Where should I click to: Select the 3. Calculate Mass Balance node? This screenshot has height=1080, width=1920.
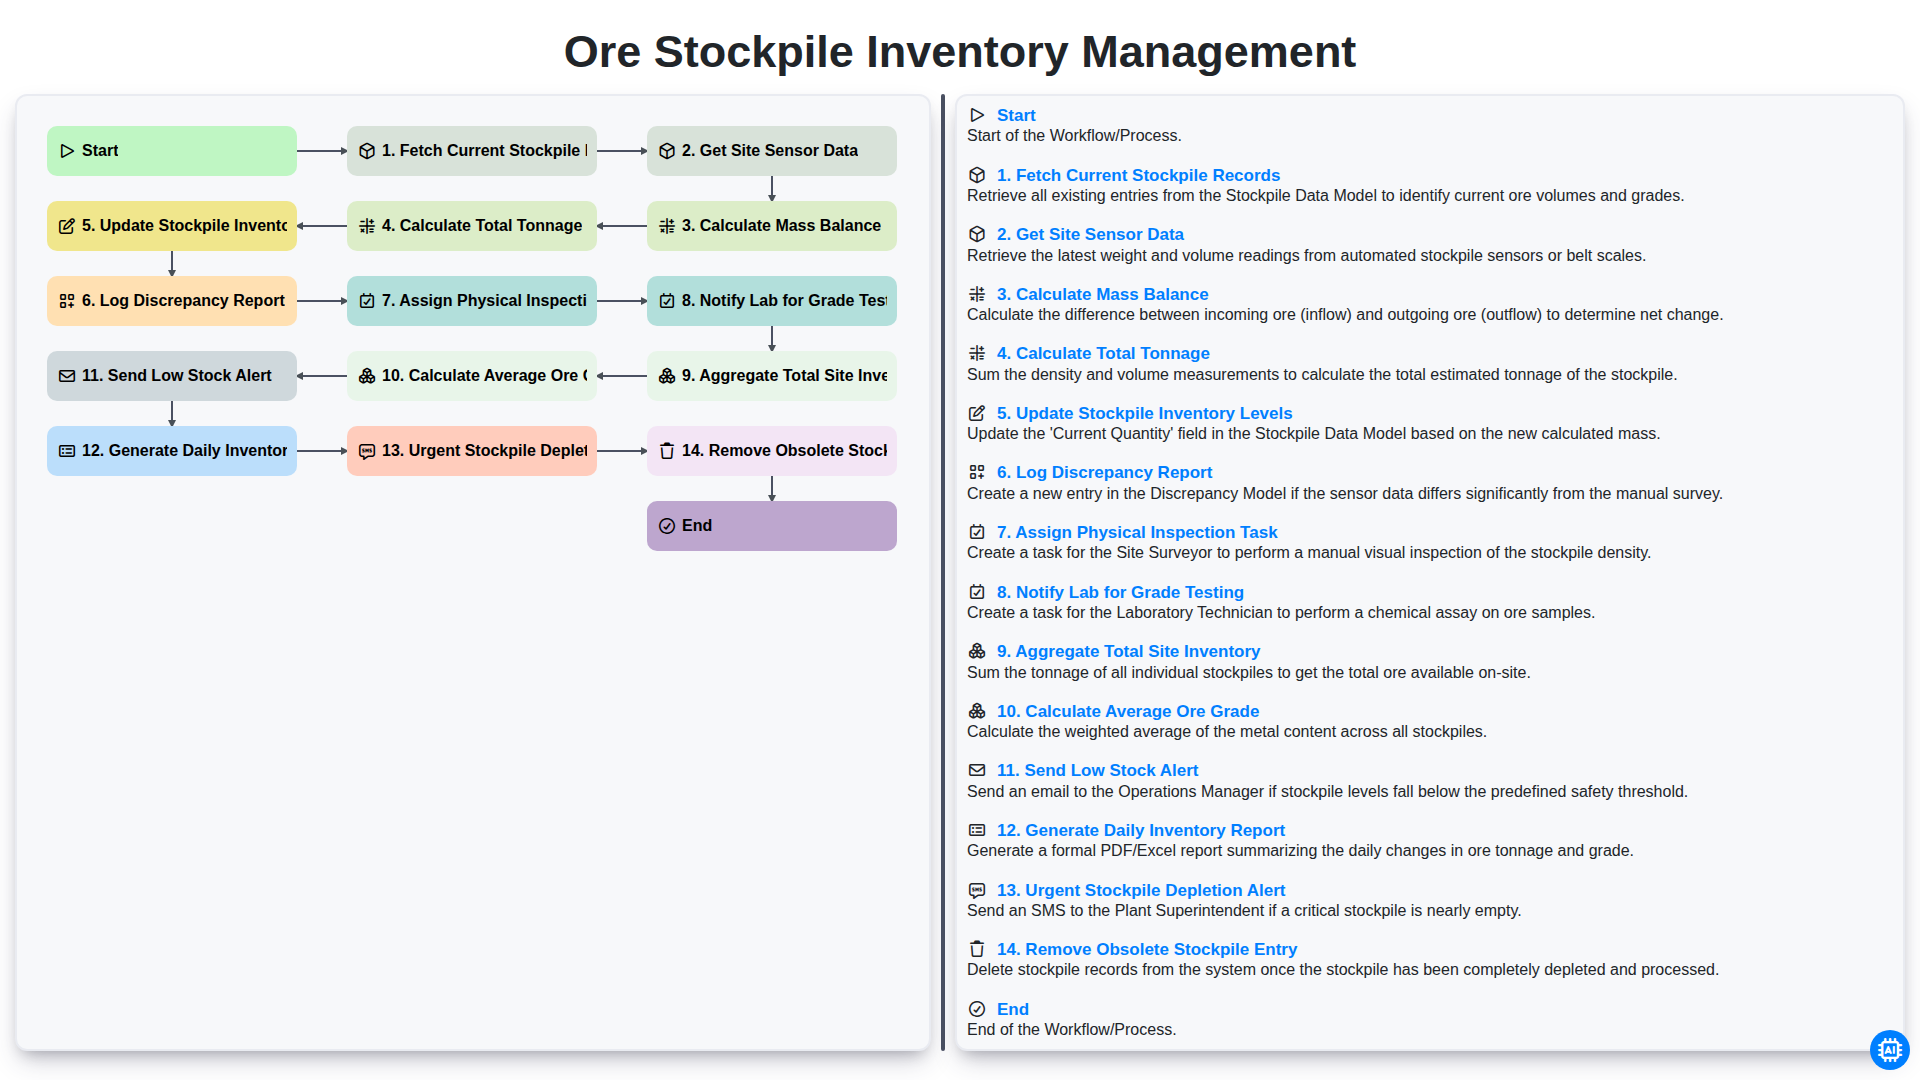[x=772, y=226]
